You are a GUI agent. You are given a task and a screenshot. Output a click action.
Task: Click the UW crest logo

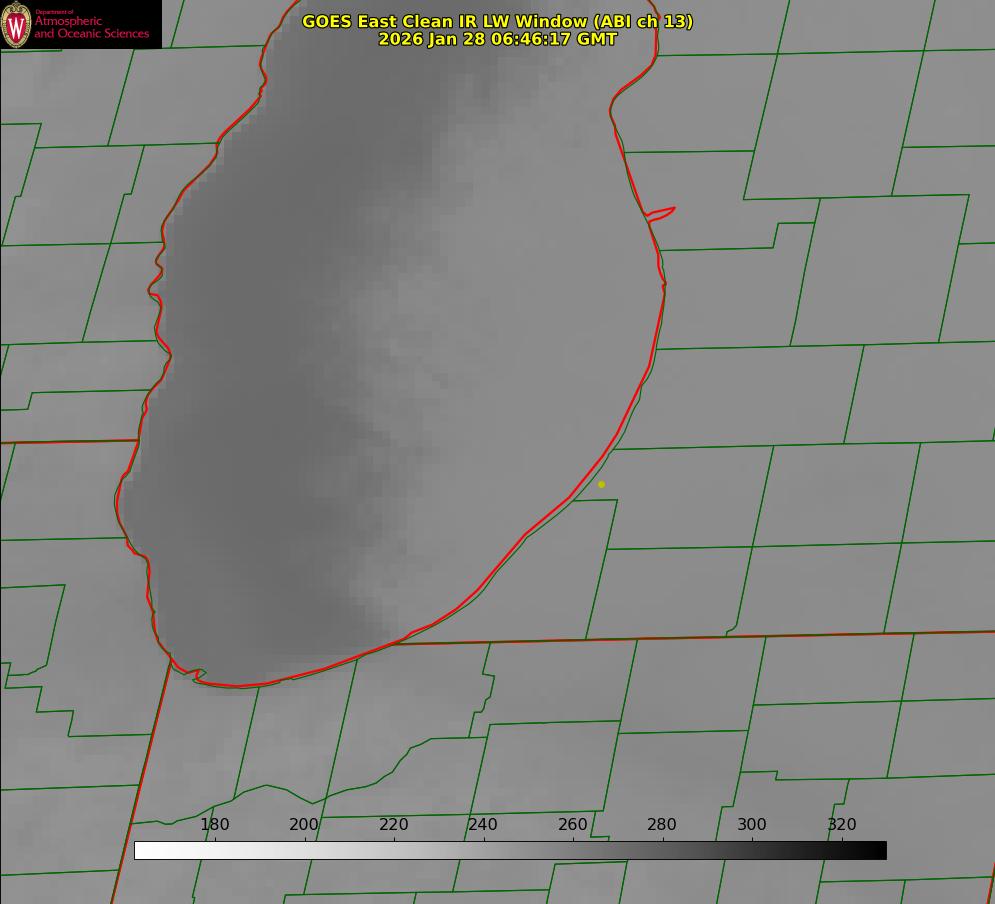pos(17,25)
